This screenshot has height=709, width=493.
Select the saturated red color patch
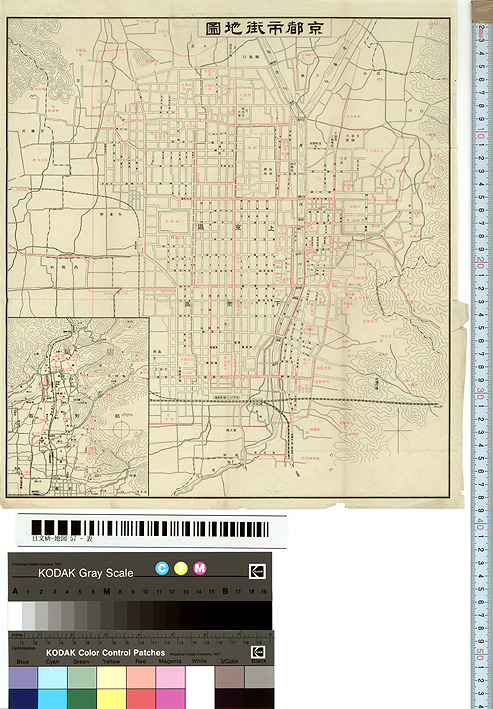[x=141, y=699]
